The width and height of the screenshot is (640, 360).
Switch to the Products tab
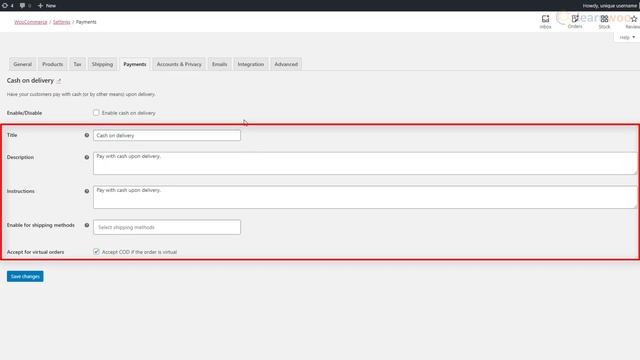tap(53, 64)
